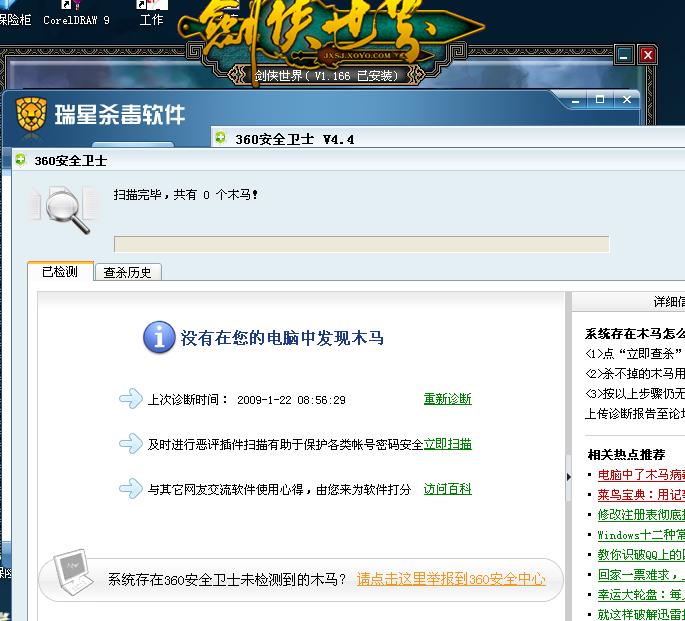Click 请点击这里举报到360安全中心 link

click(451, 580)
